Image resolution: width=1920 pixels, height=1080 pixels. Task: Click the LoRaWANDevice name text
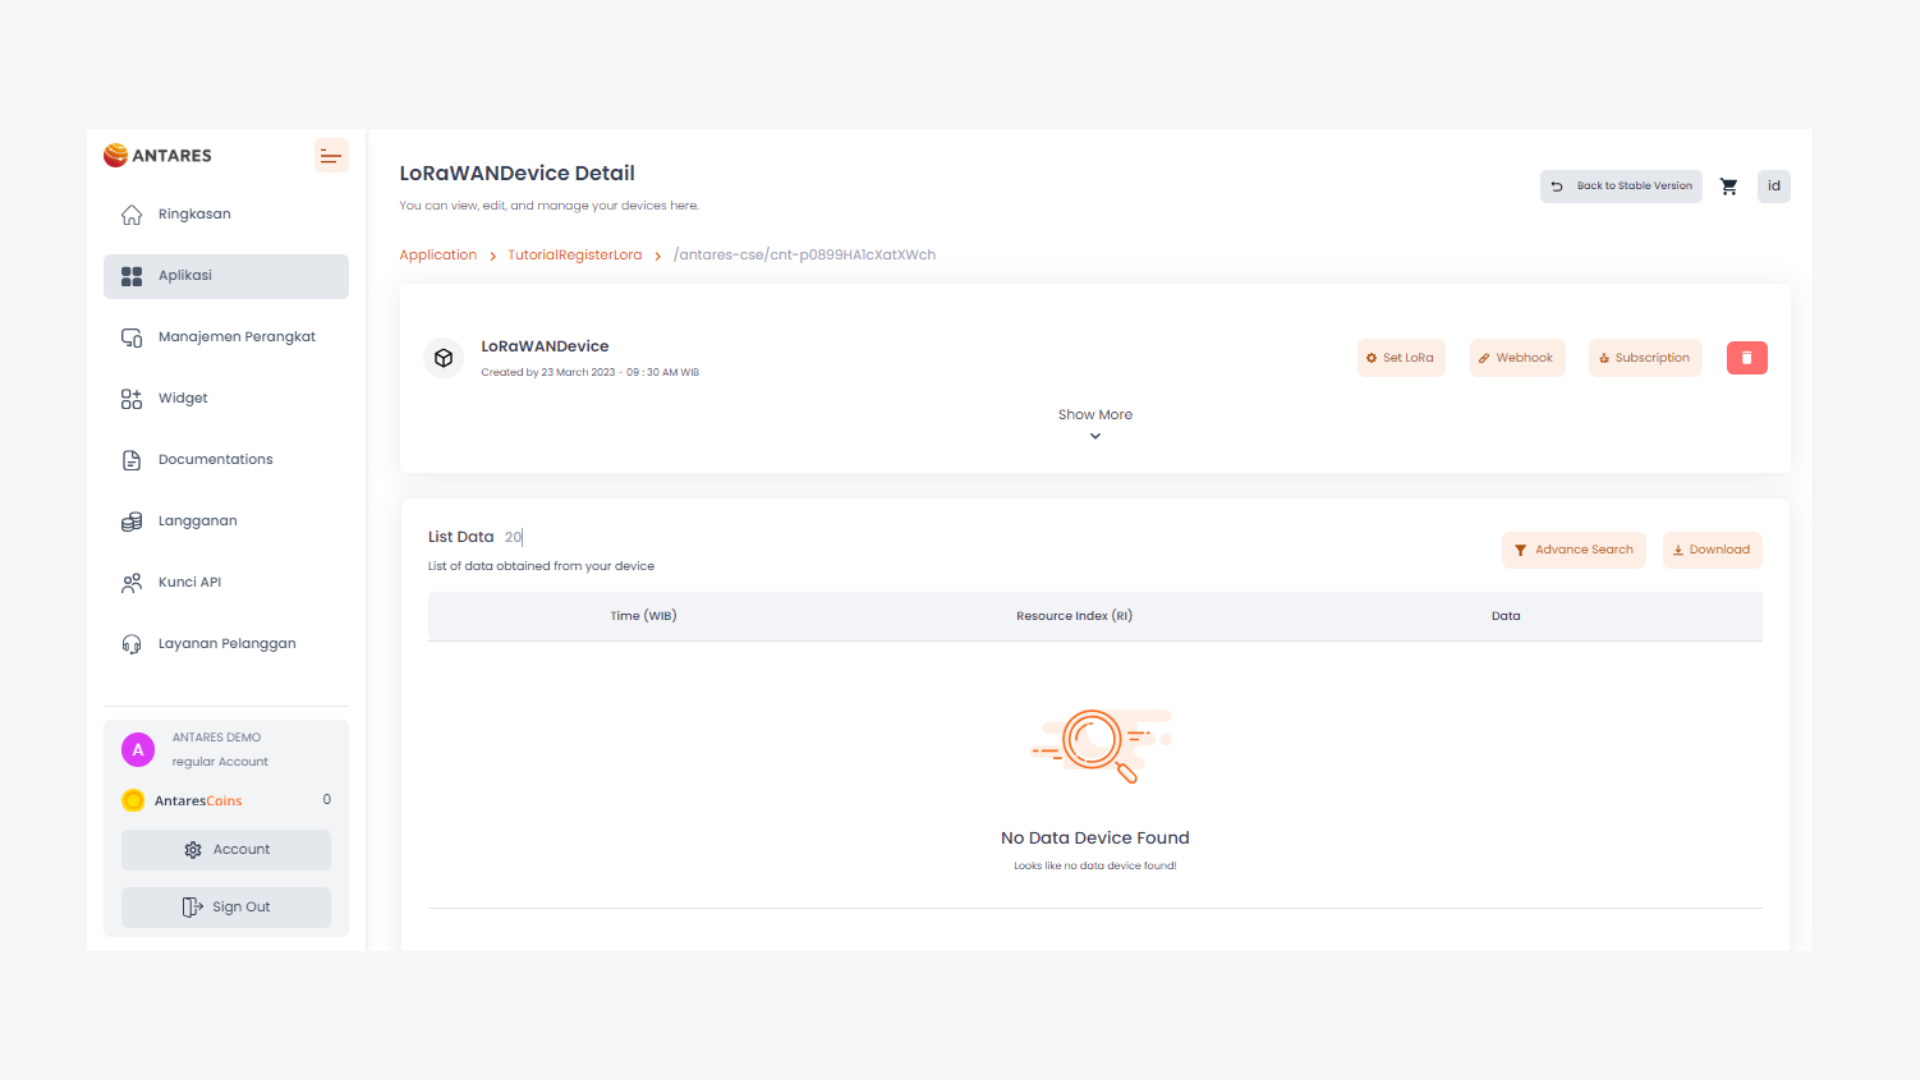click(545, 346)
